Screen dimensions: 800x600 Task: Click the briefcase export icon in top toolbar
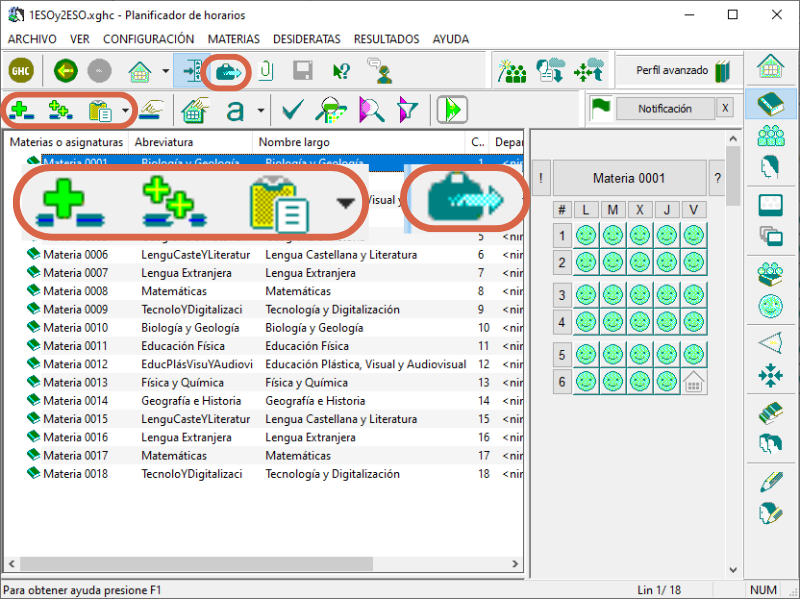tap(228, 72)
